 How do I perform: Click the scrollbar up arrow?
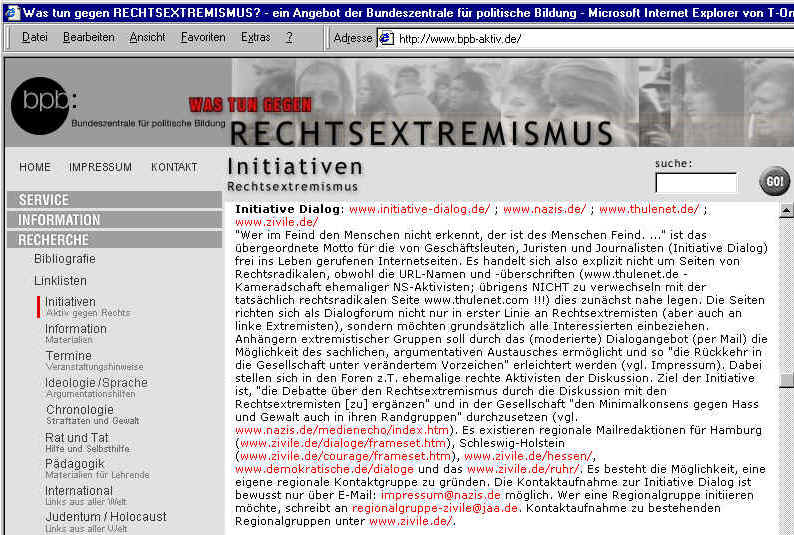pyautogui.click(x=786, y=210)
